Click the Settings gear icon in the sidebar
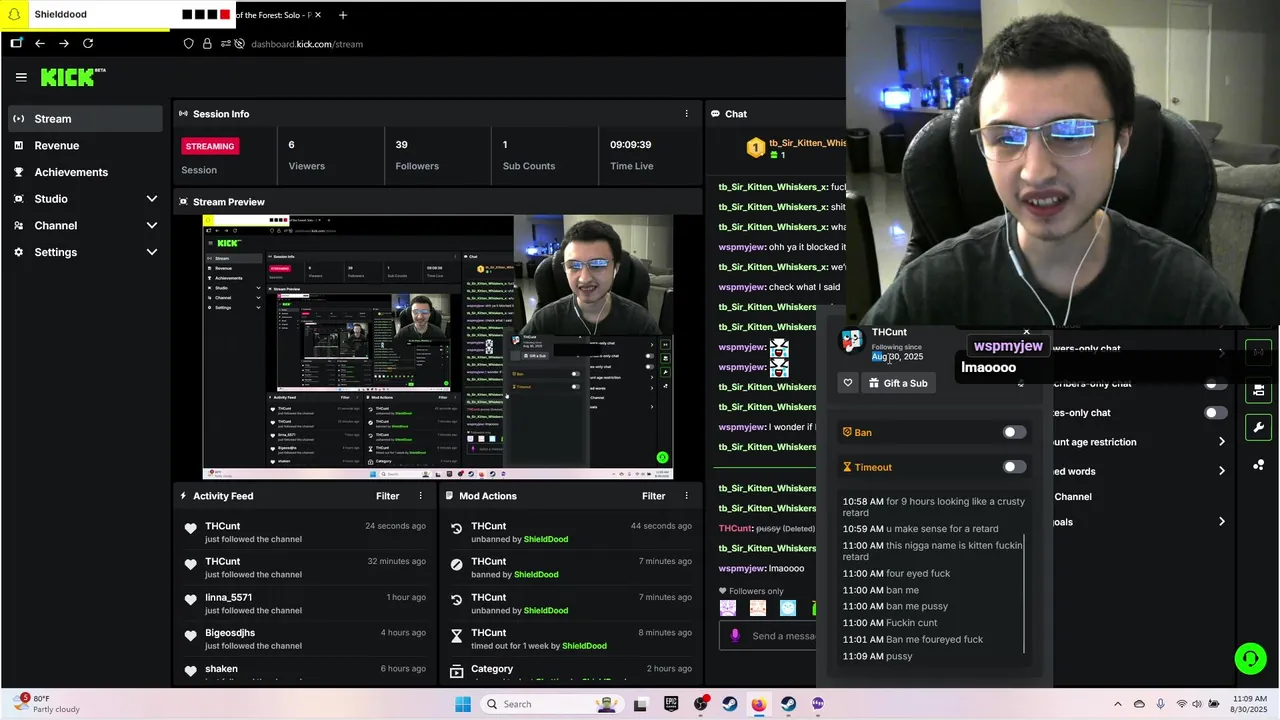Screen dimensions: 1280x720 (x=18, y=252)
